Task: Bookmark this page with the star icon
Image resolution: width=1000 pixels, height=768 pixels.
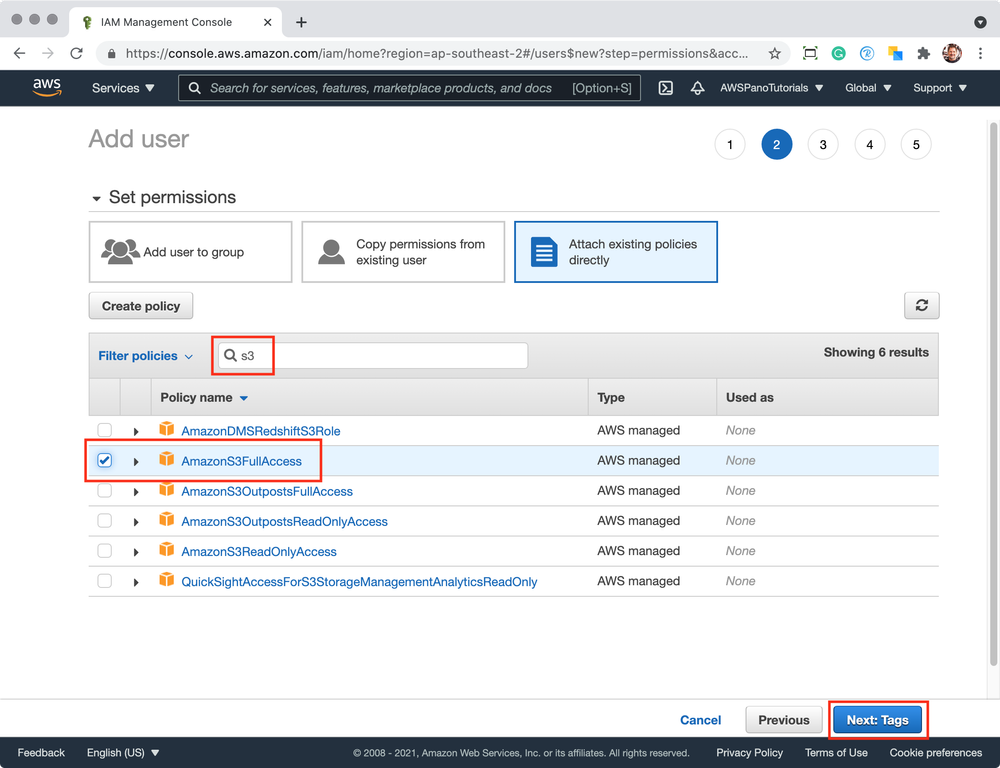Action: point(774,54)
